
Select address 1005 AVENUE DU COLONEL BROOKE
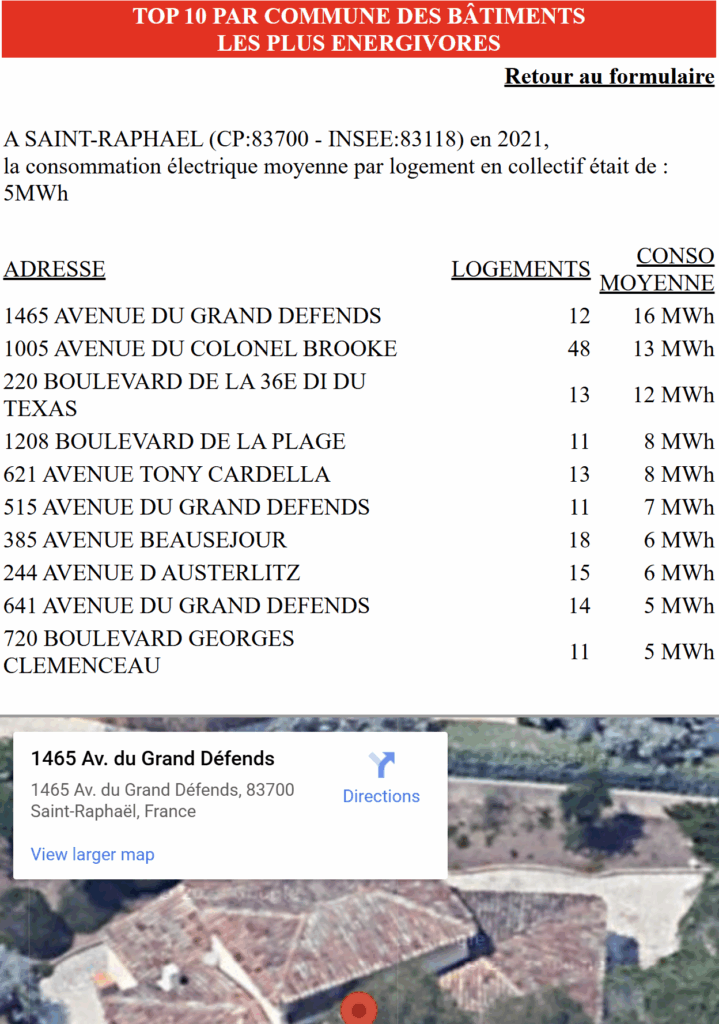coord(200,348)
